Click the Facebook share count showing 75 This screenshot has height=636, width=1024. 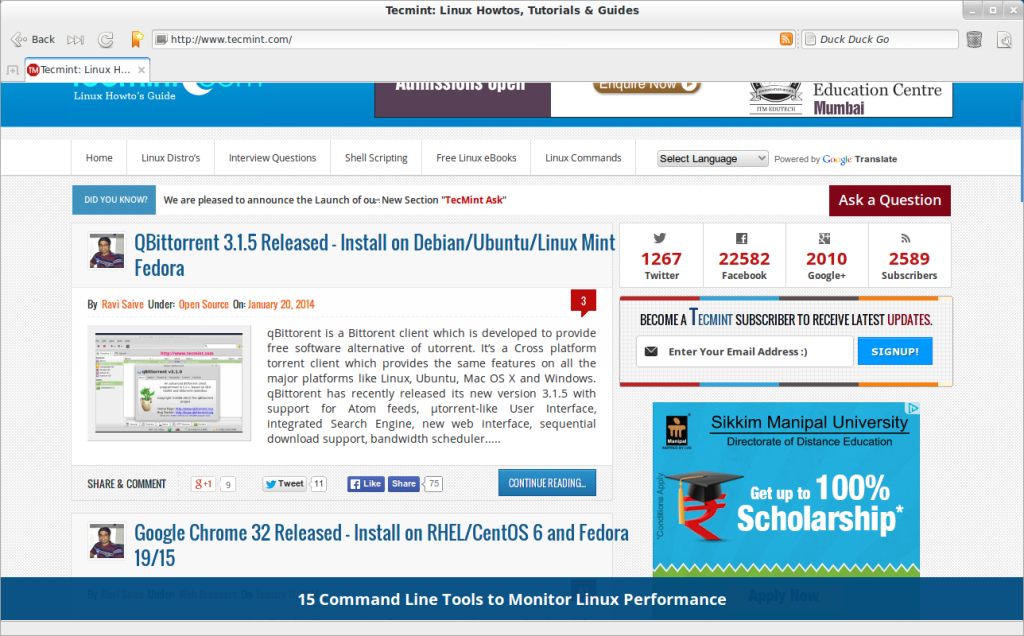click(x=434, y=484)
